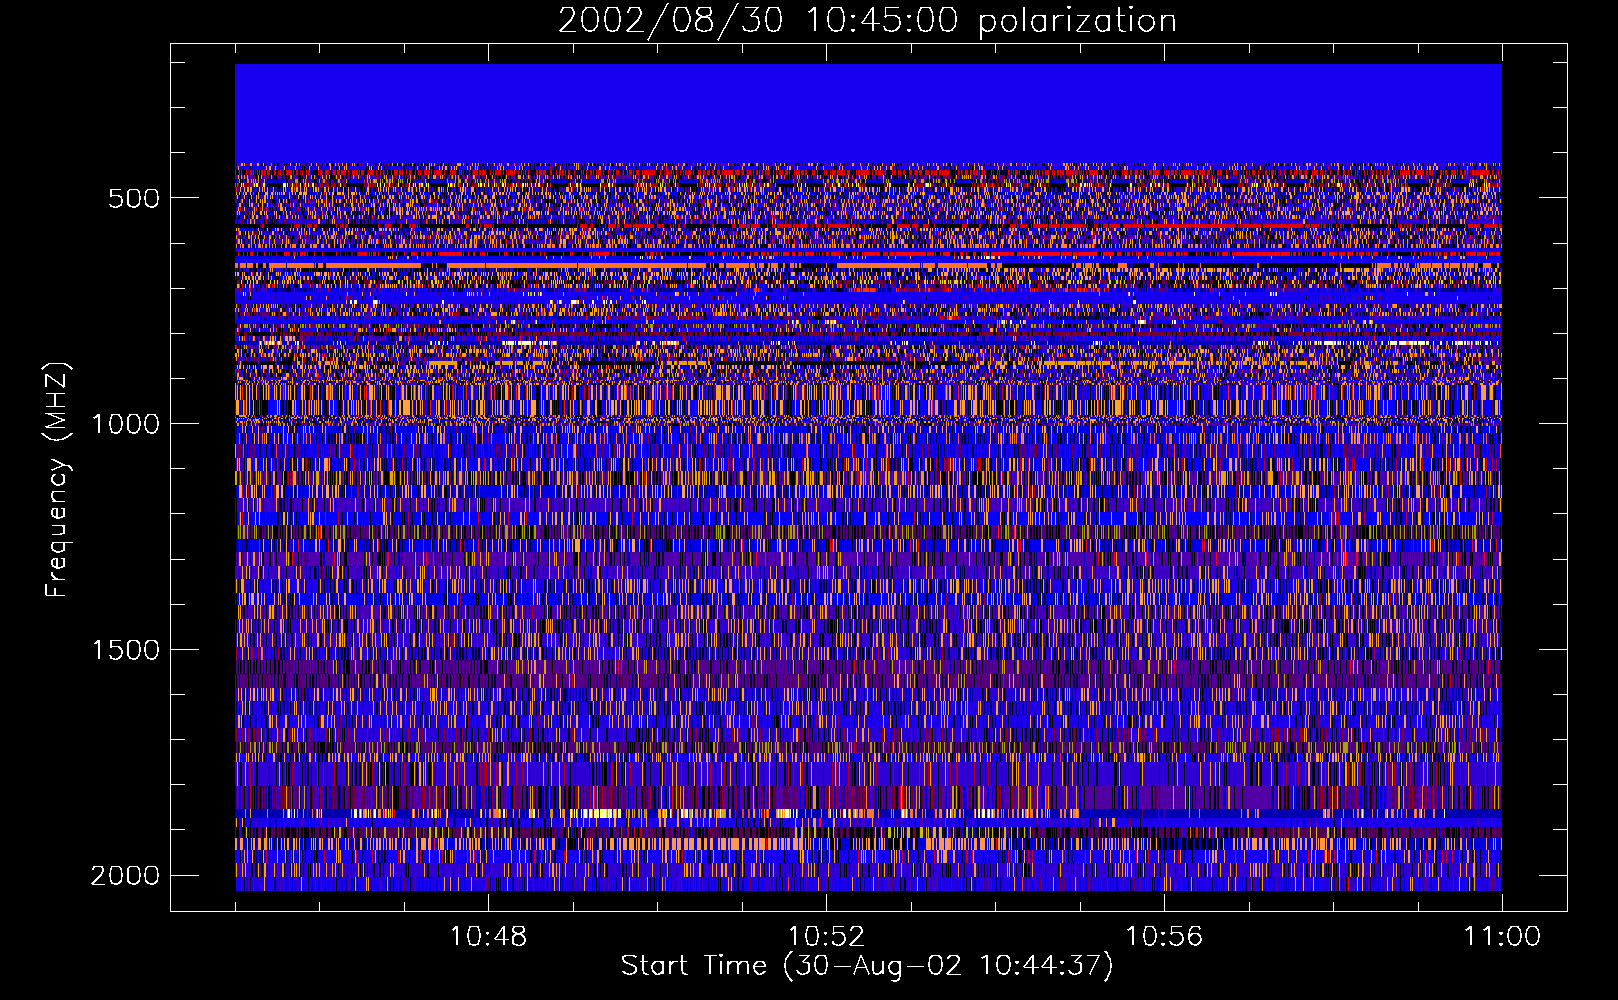Click the 1500 frequency tick label

[x=125, y=650]
